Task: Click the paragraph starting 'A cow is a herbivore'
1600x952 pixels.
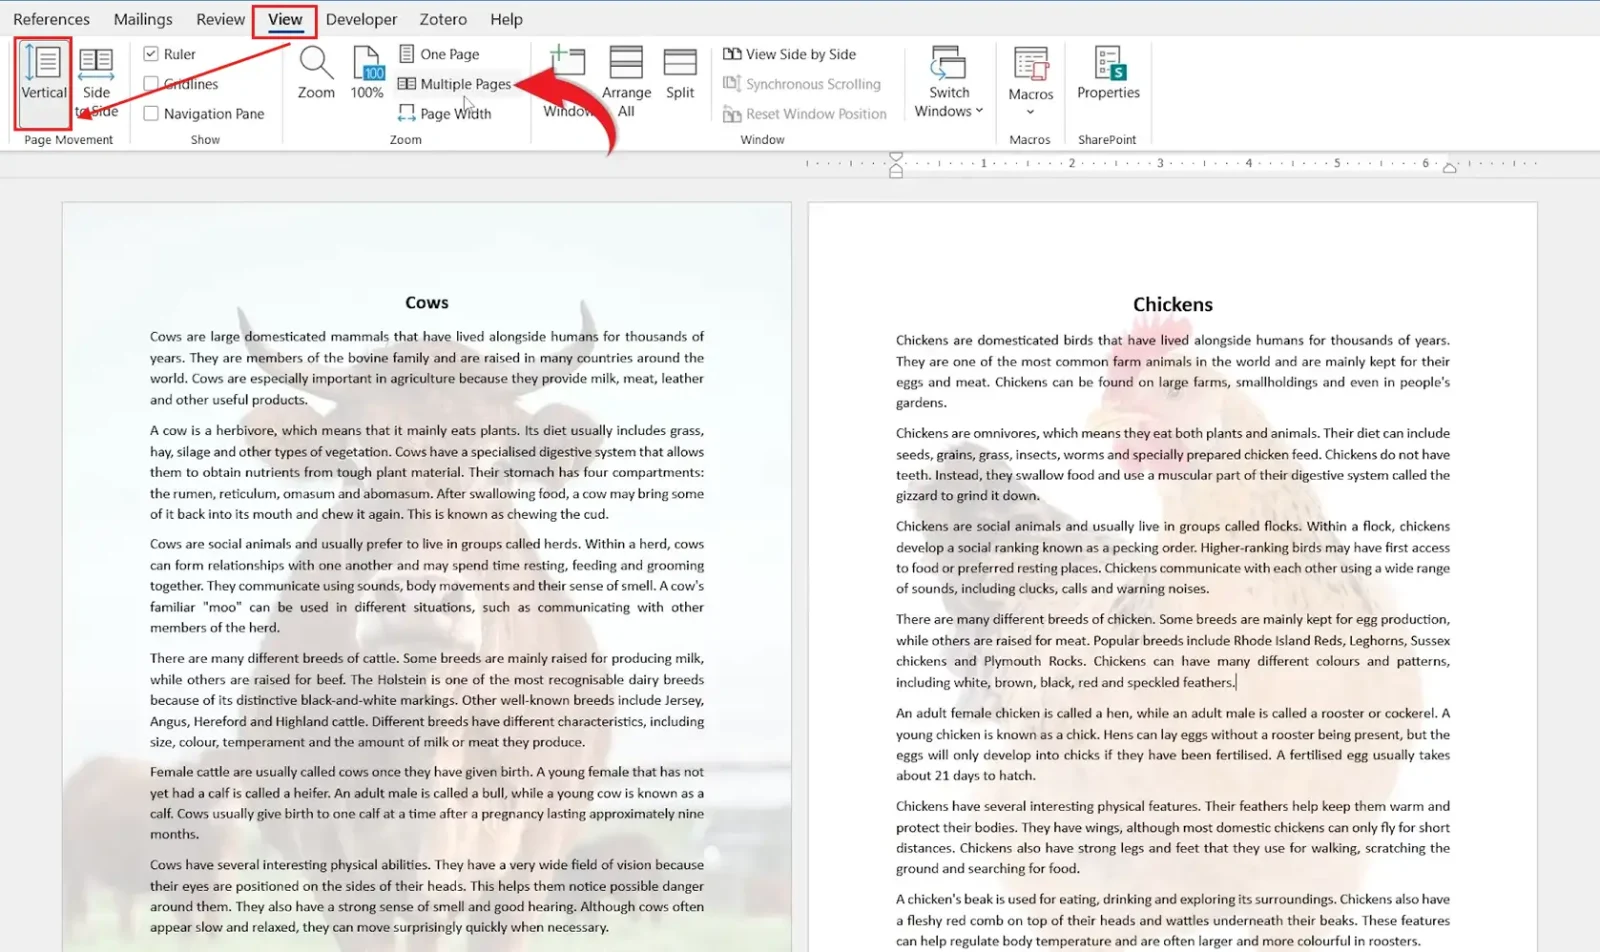Action: pos(427,472)
